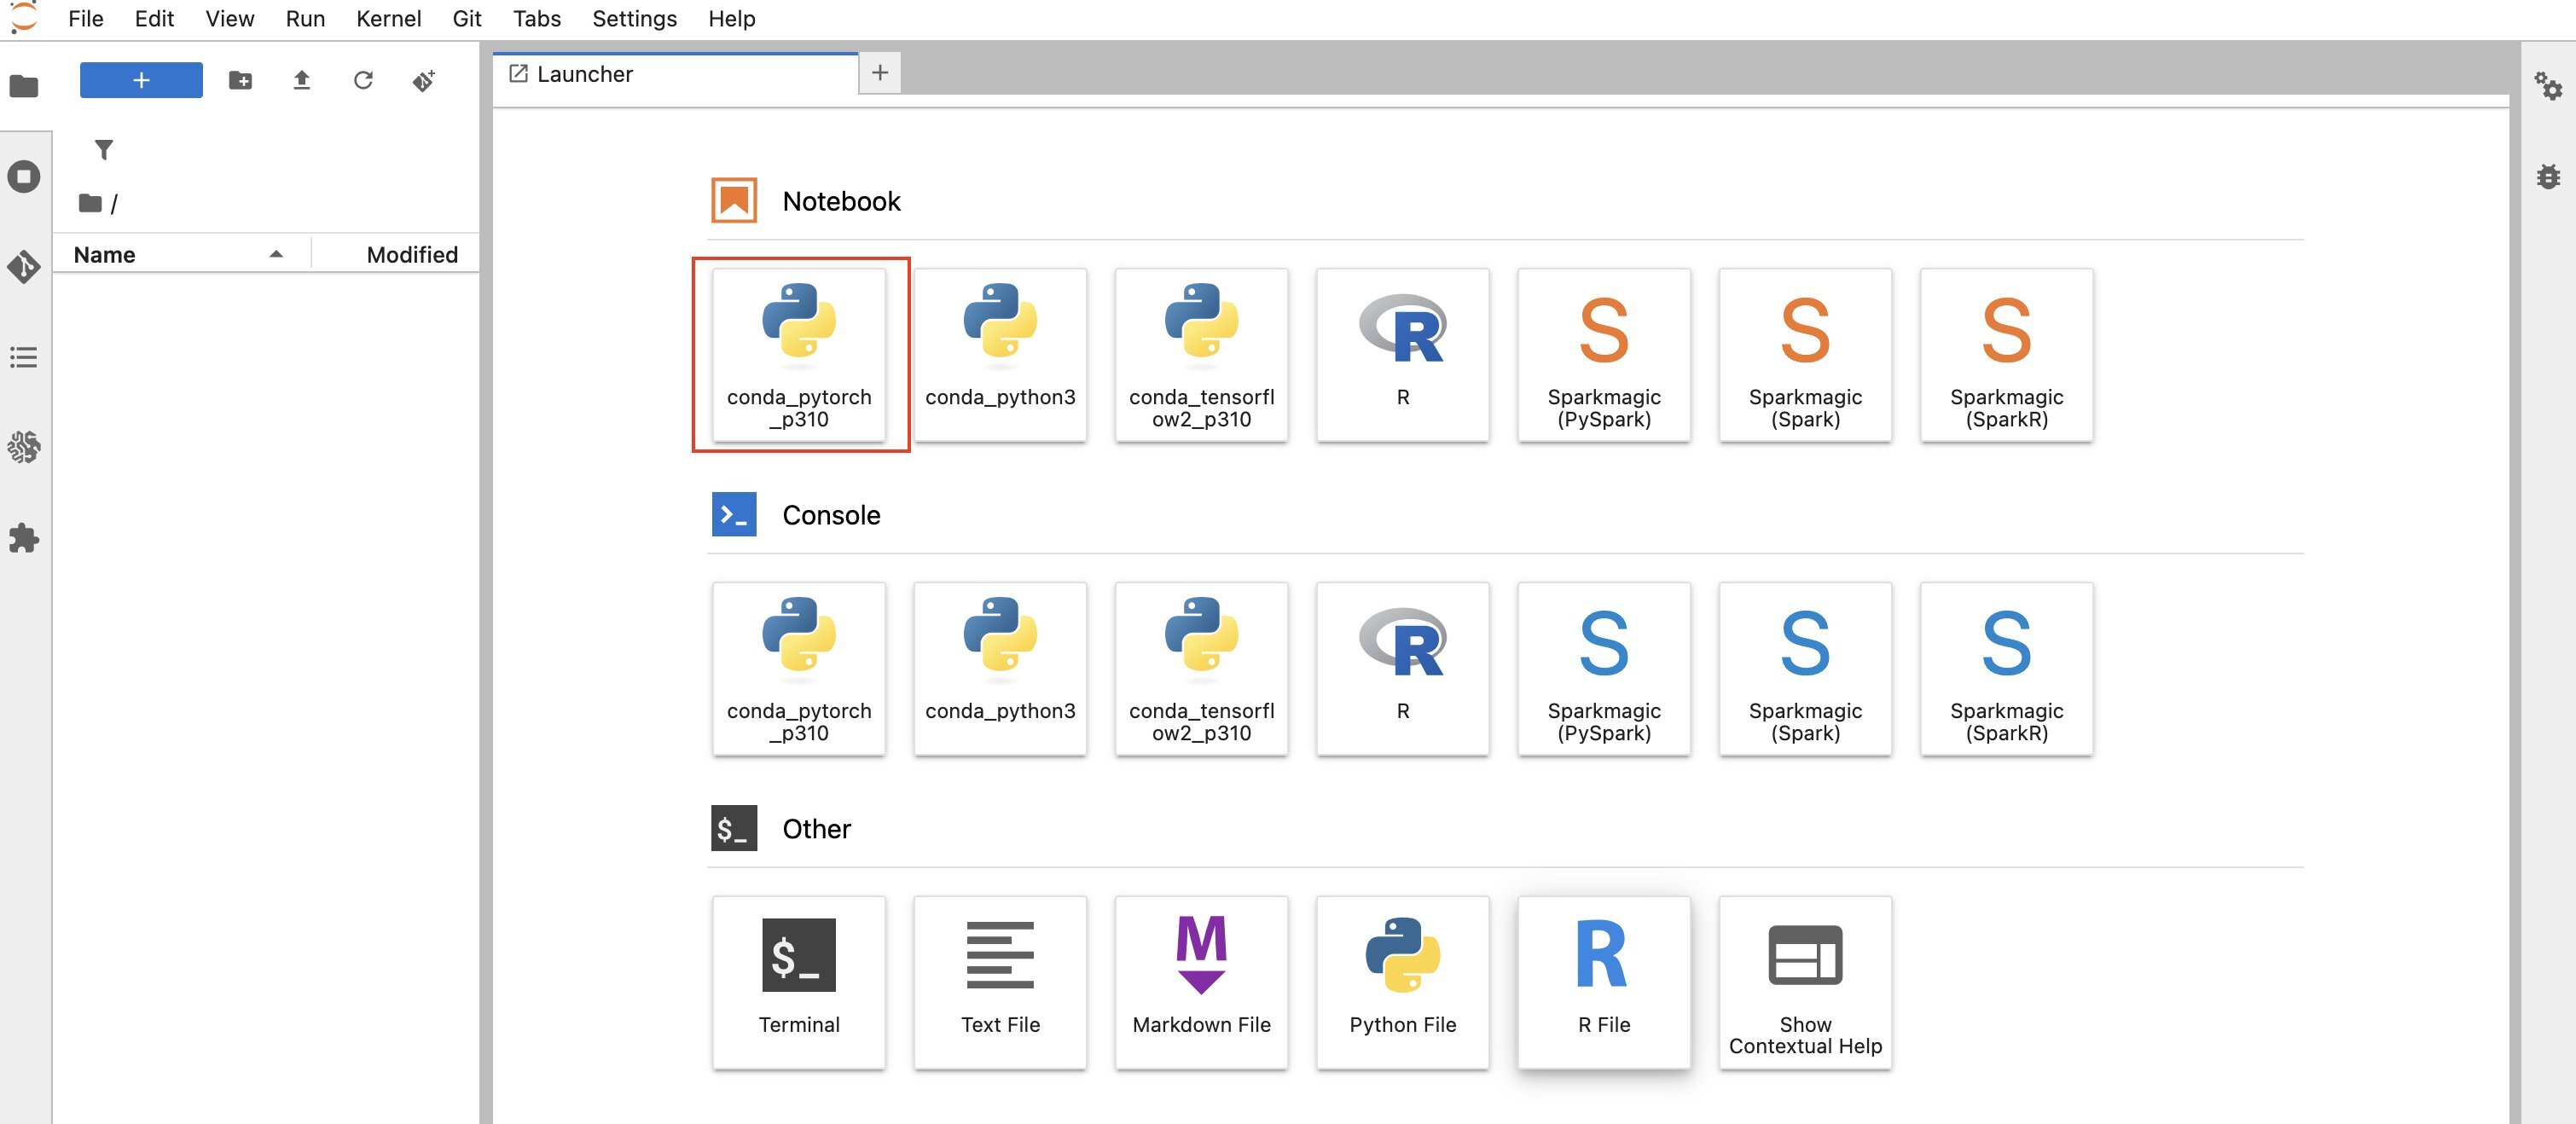Click the Upload Files icon
This screenshot has height=1124, width=2576.
coord(301,80)
